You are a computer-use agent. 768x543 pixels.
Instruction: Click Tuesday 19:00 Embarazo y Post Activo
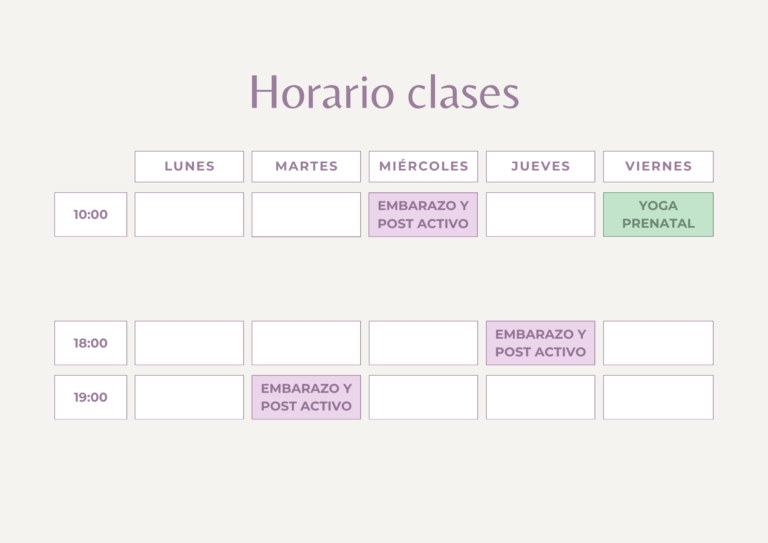[306, 397]
